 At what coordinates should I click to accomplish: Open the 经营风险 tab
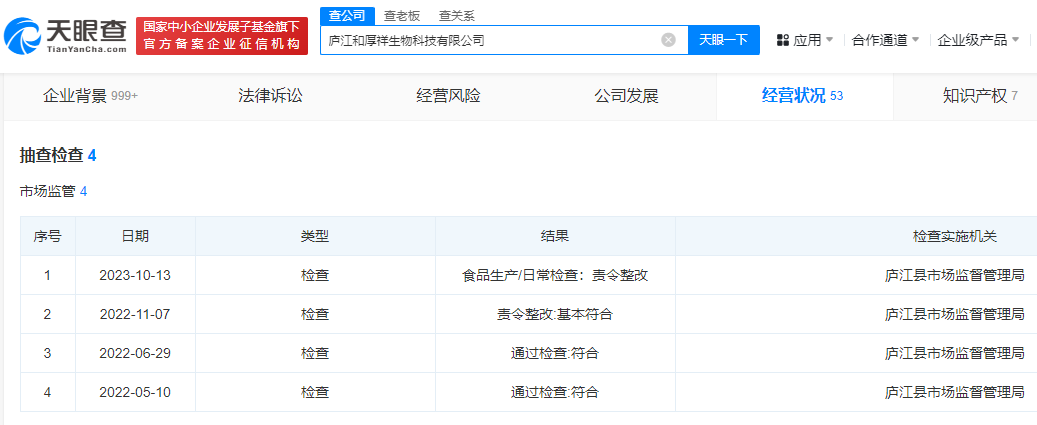tap(448, 96)
